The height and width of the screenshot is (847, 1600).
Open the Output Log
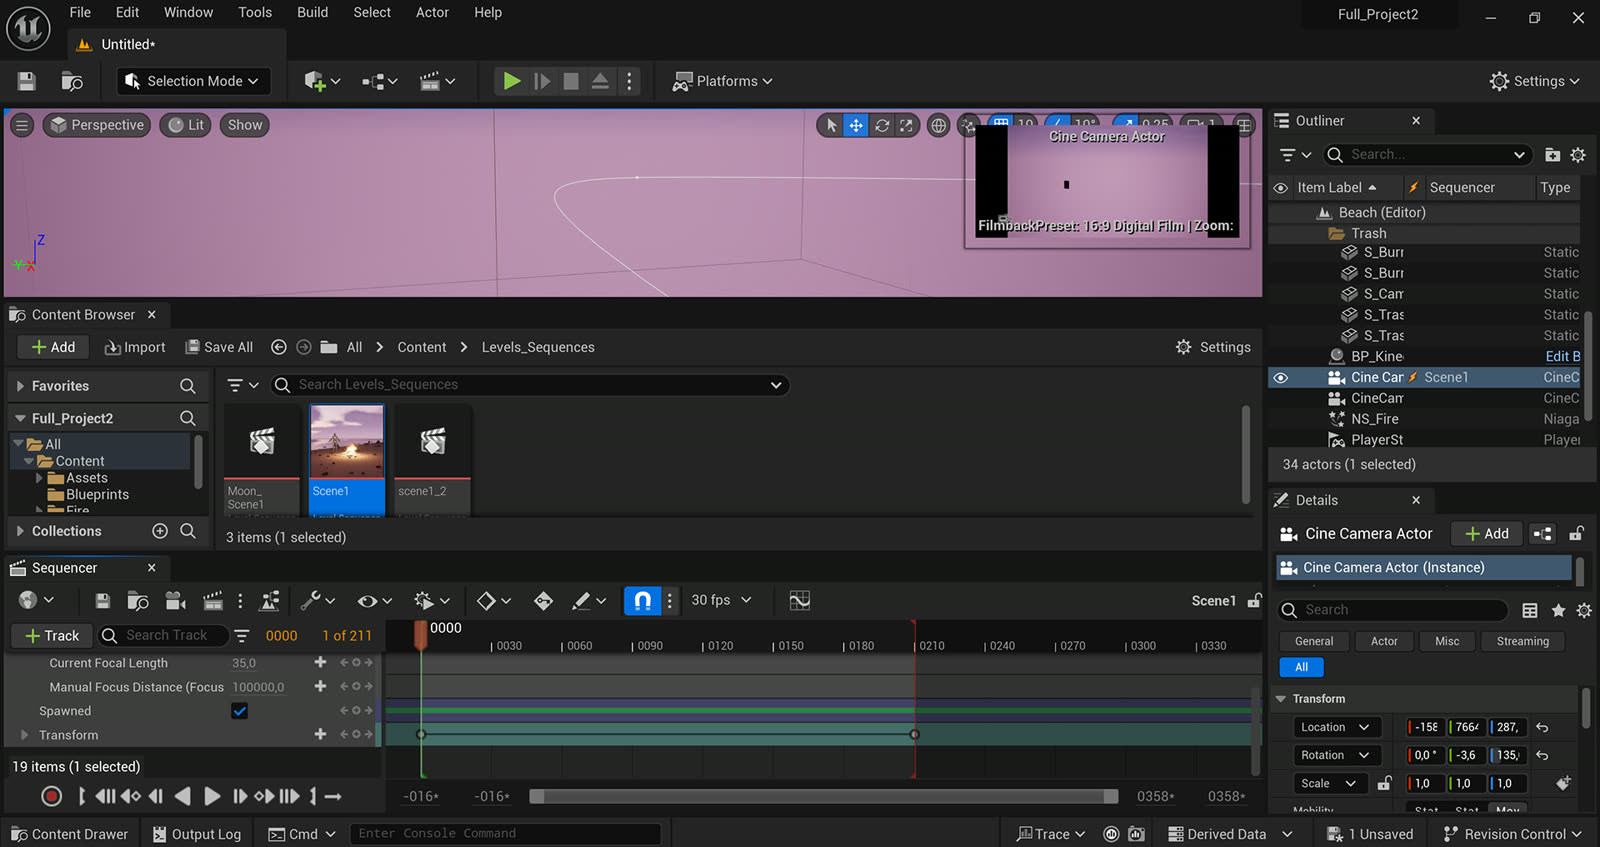(196, 834)
